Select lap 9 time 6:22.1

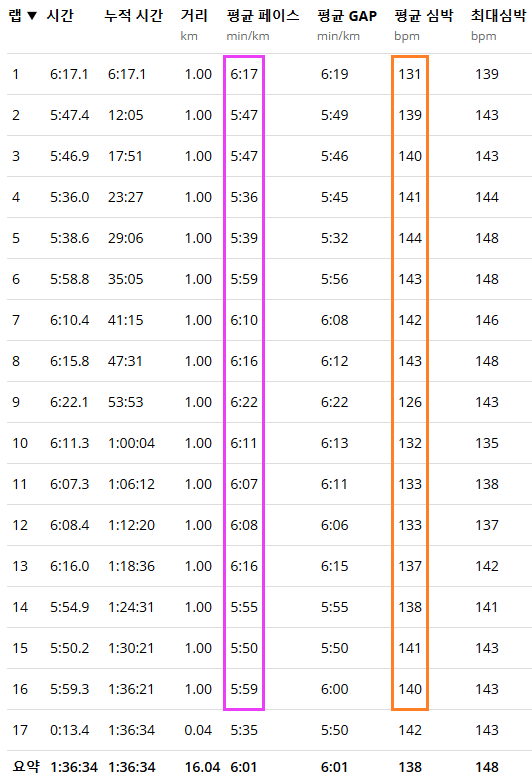(x=69, y=402)
